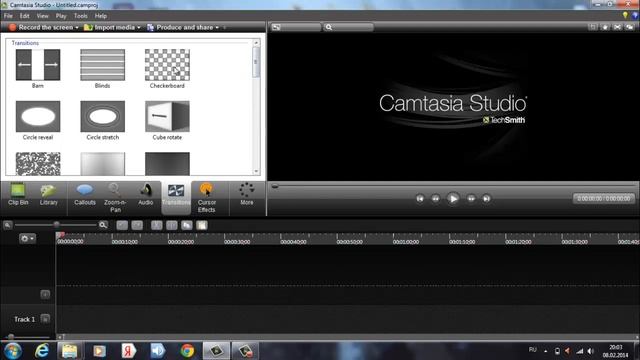Open the File menu
This screenshot has width=640, height=360.
[8, 16]
